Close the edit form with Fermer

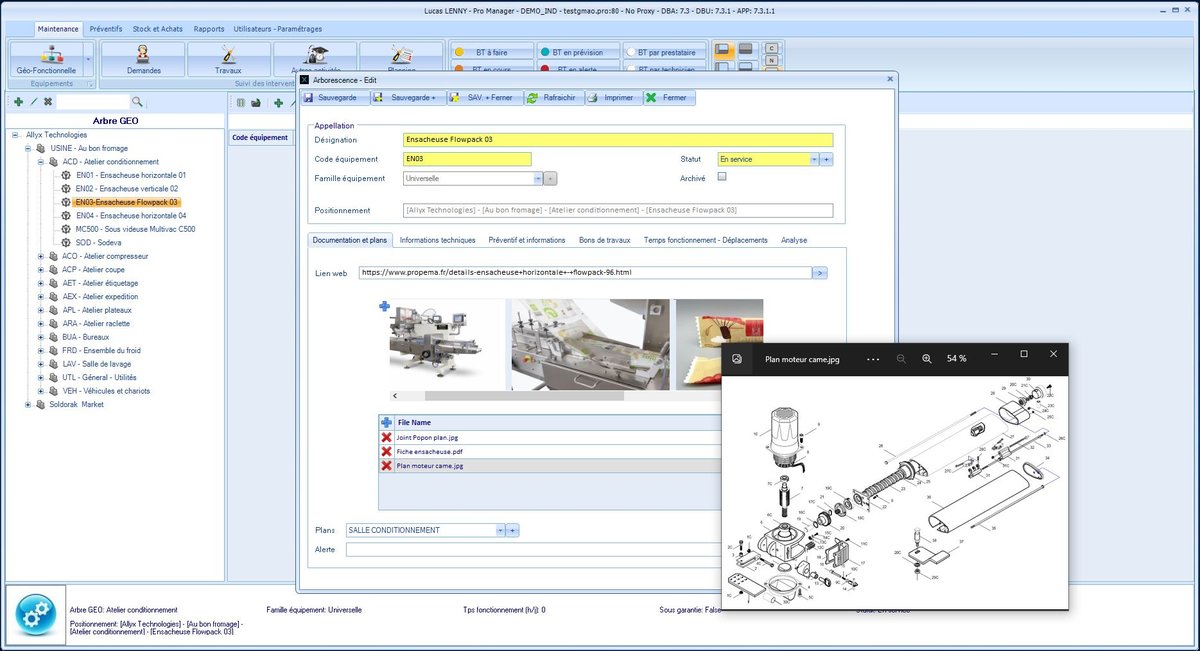tap(667, 98)
